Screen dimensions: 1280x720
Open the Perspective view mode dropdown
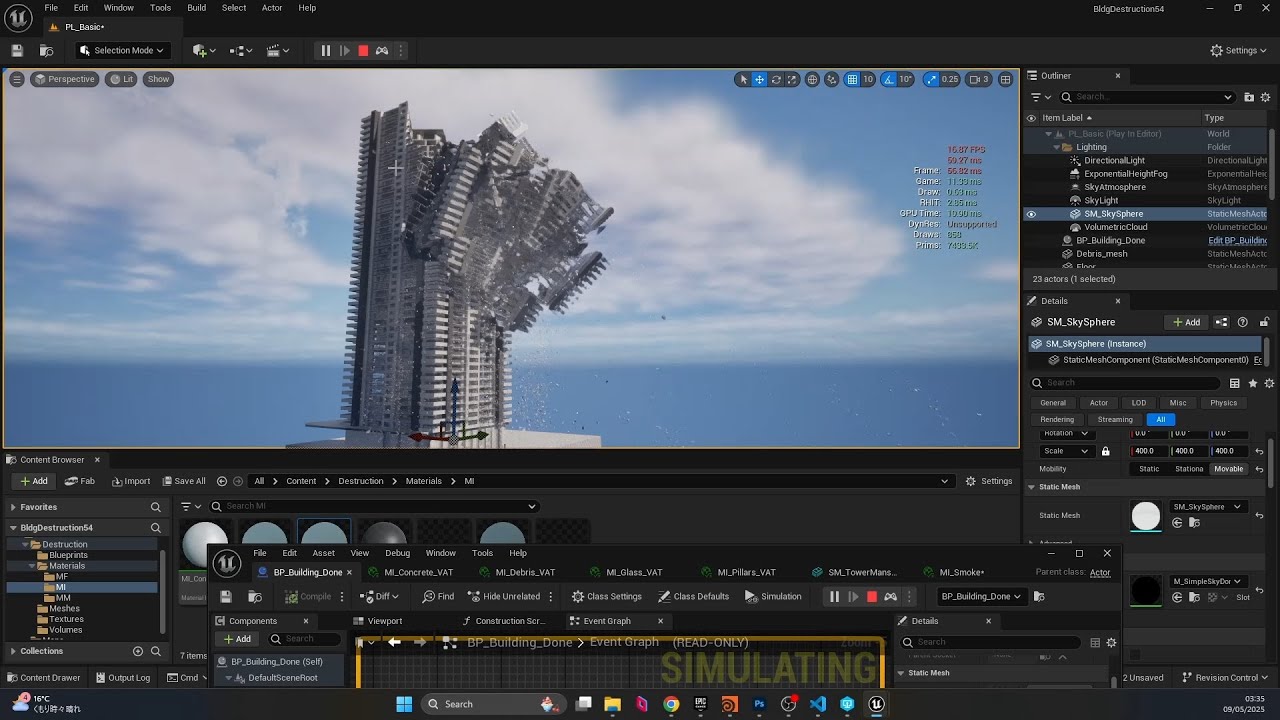point(65,79)
